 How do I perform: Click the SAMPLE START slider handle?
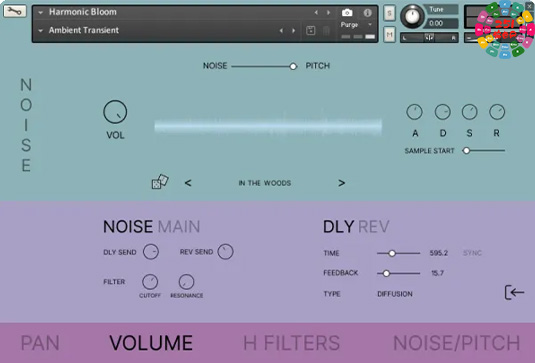pyautogui.click(x=466, y=150)
